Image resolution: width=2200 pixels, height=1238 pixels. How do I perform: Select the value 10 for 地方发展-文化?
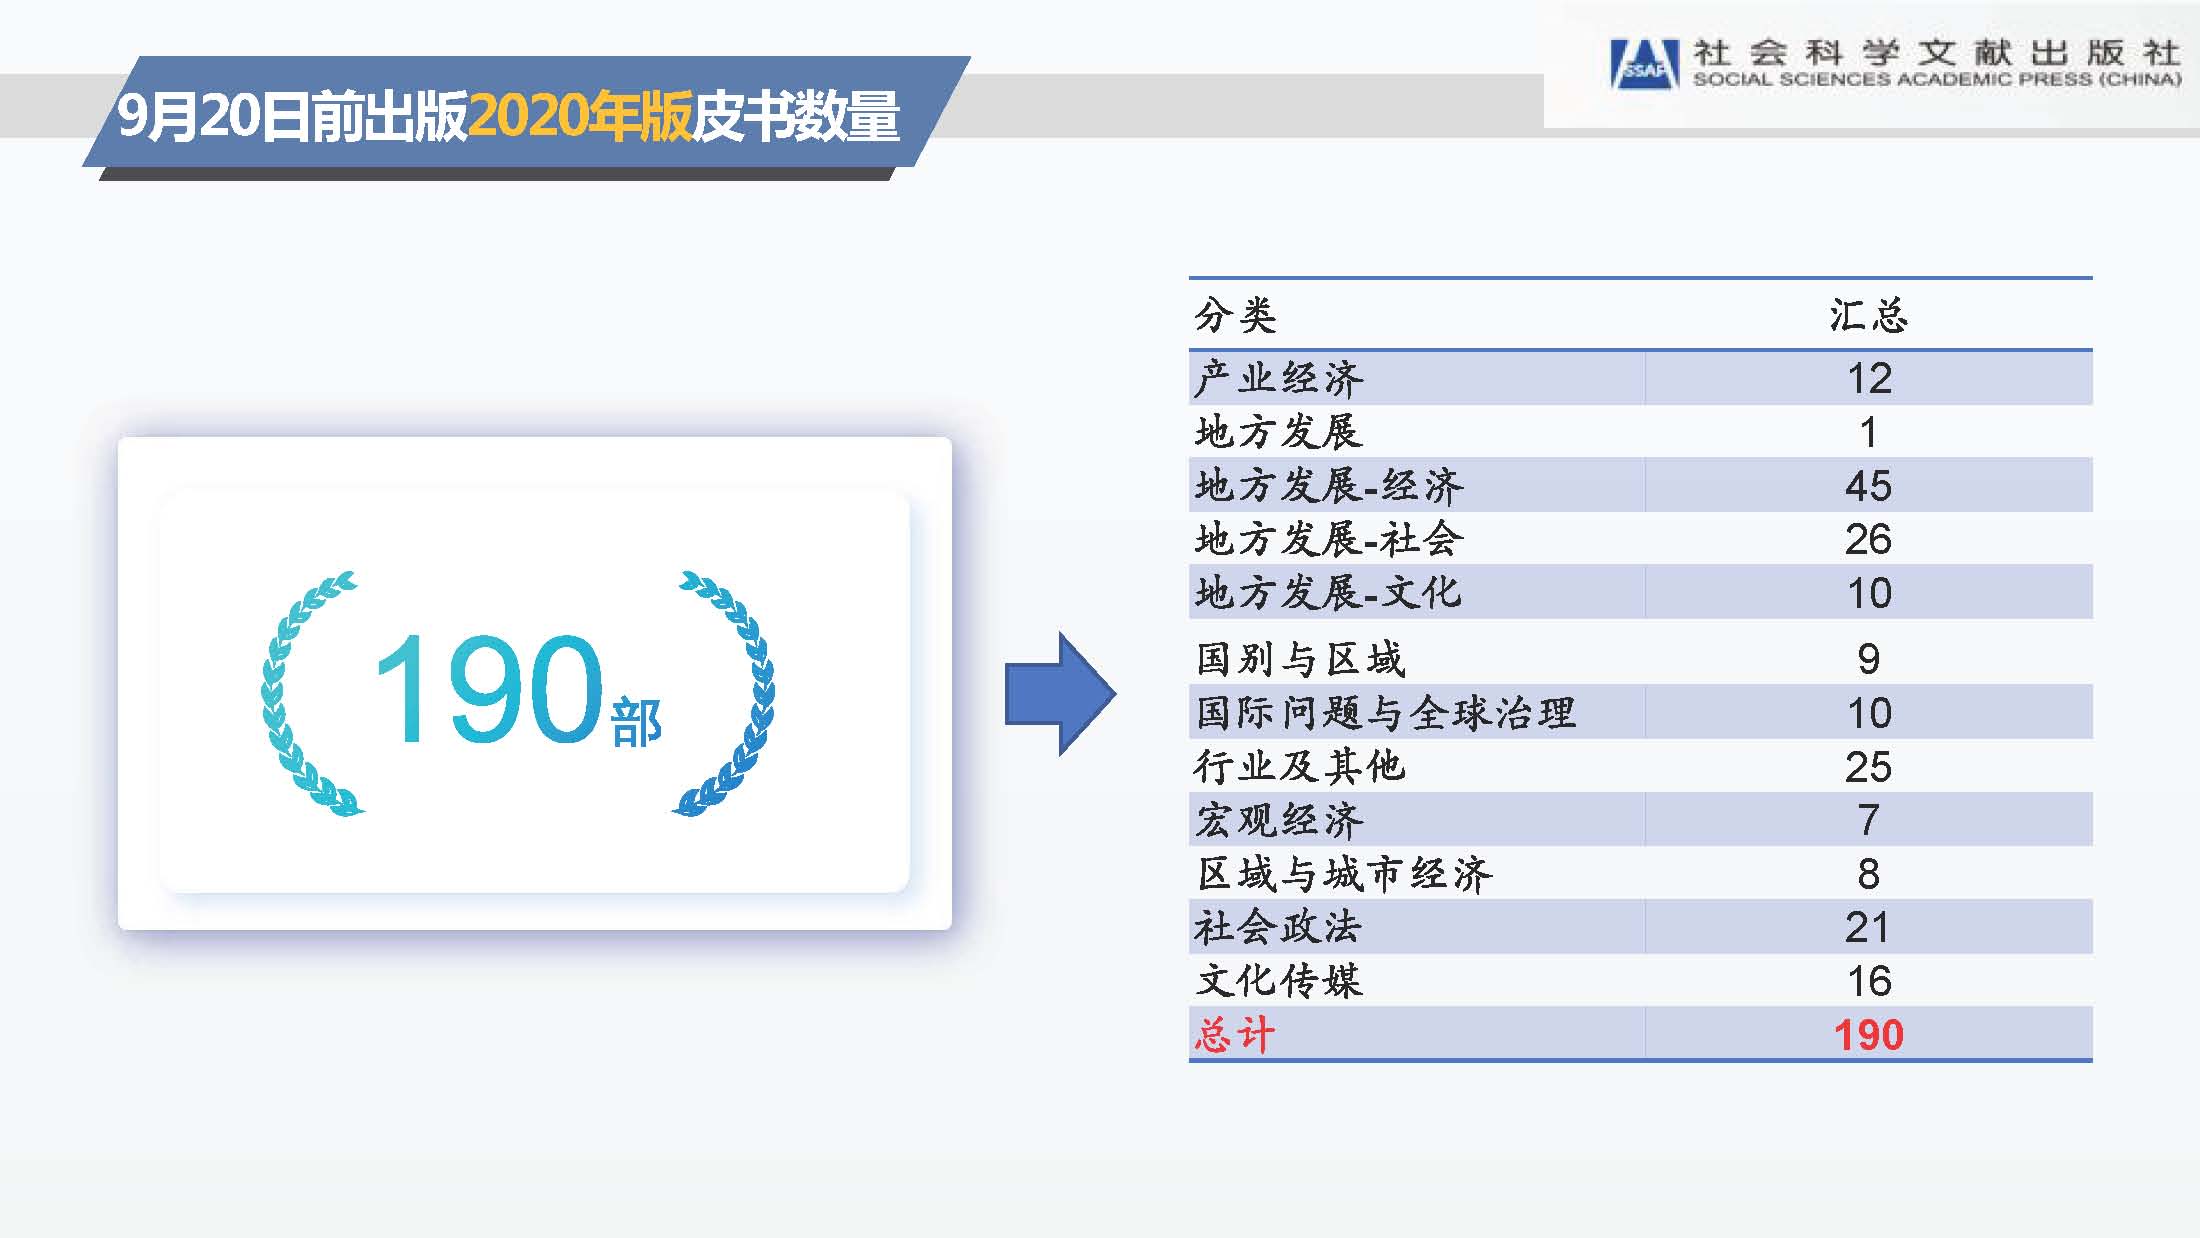point(1868,594)
